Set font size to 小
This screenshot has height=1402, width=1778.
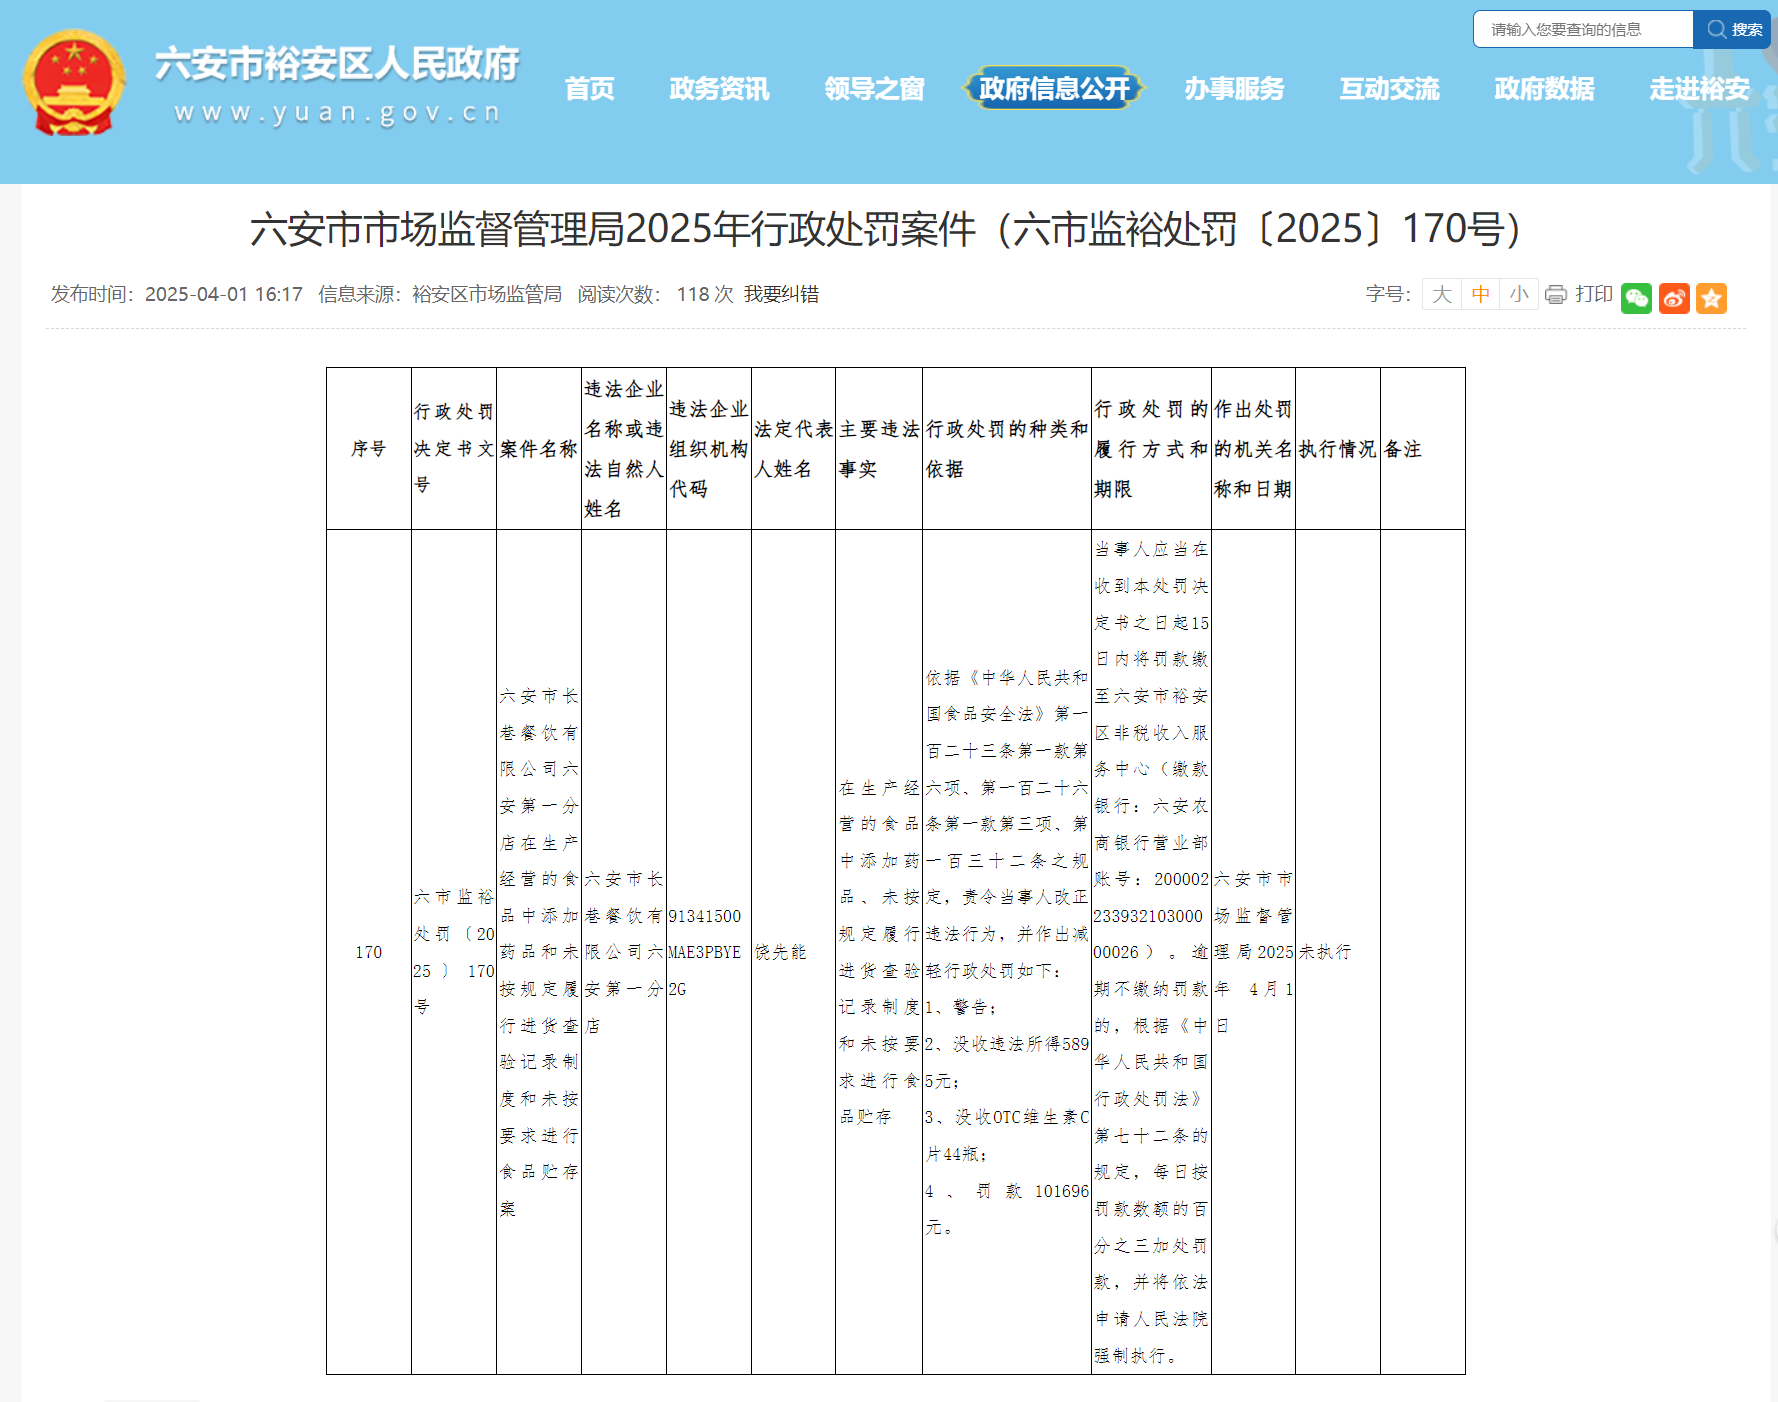(x=1519, y=294)
